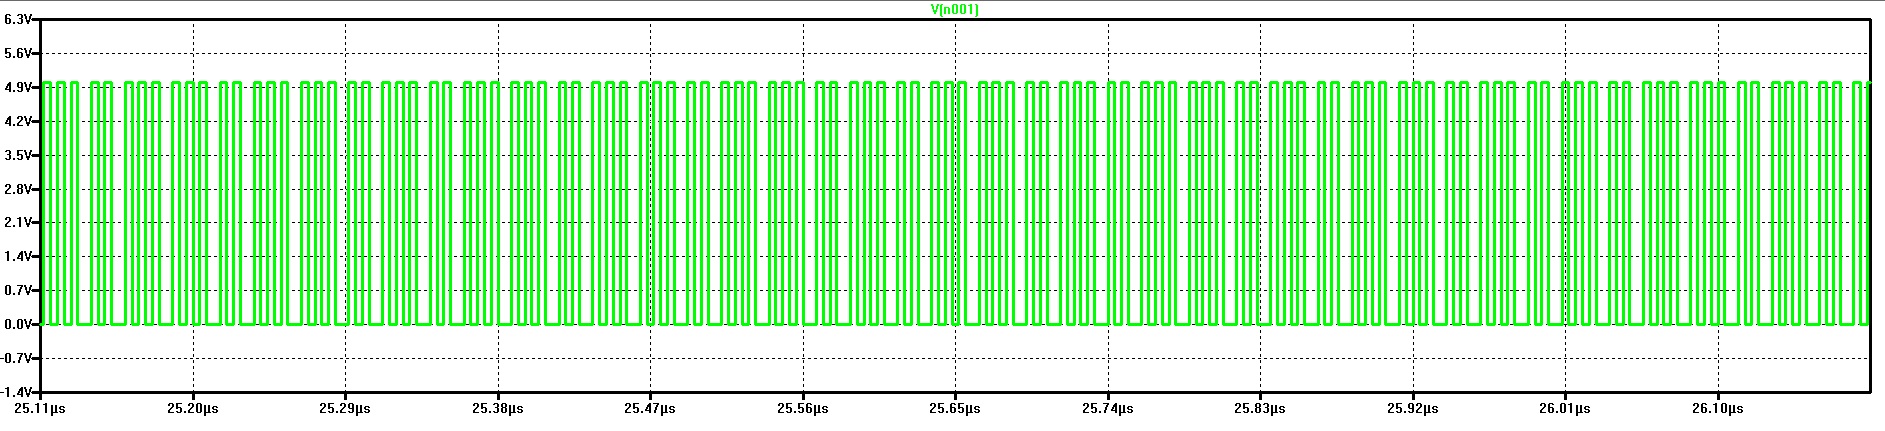Click the 25.65µs time axis label
This screenshot has width=1885, height=431.
955,408
